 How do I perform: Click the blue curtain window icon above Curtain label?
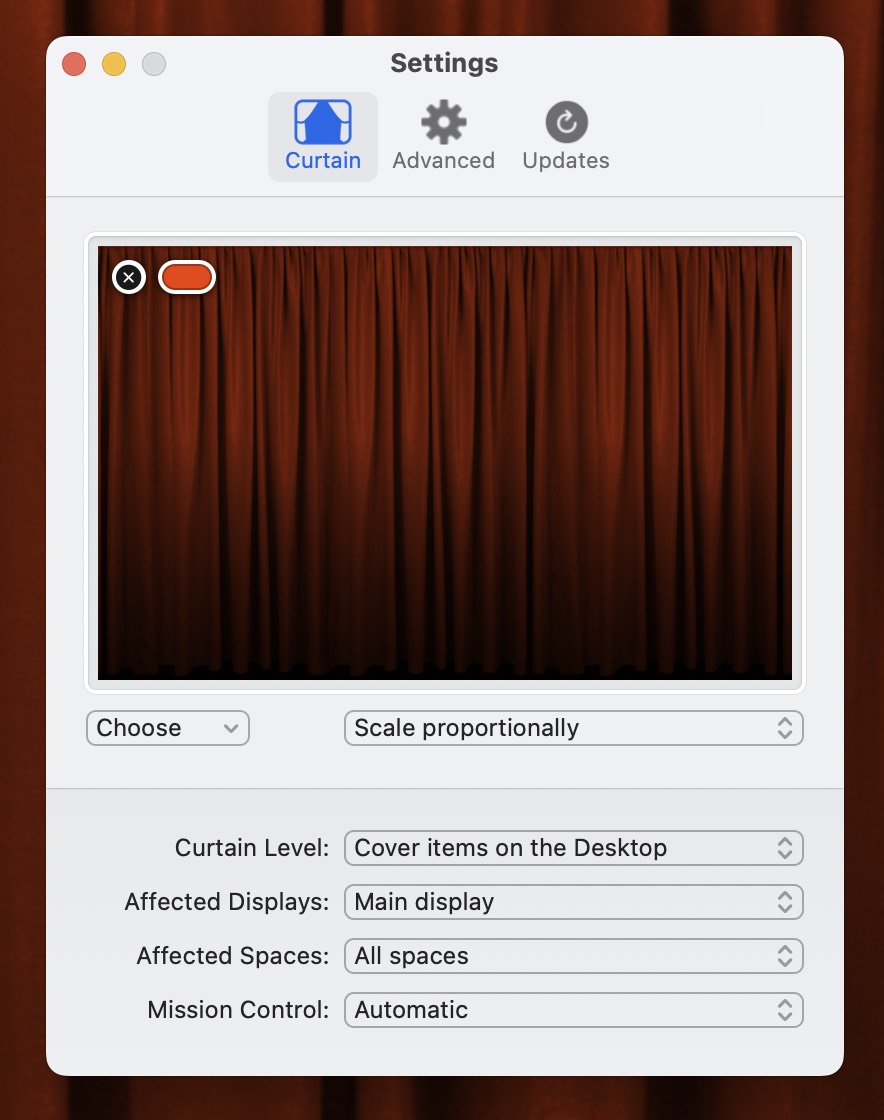[x=322, y=120]
